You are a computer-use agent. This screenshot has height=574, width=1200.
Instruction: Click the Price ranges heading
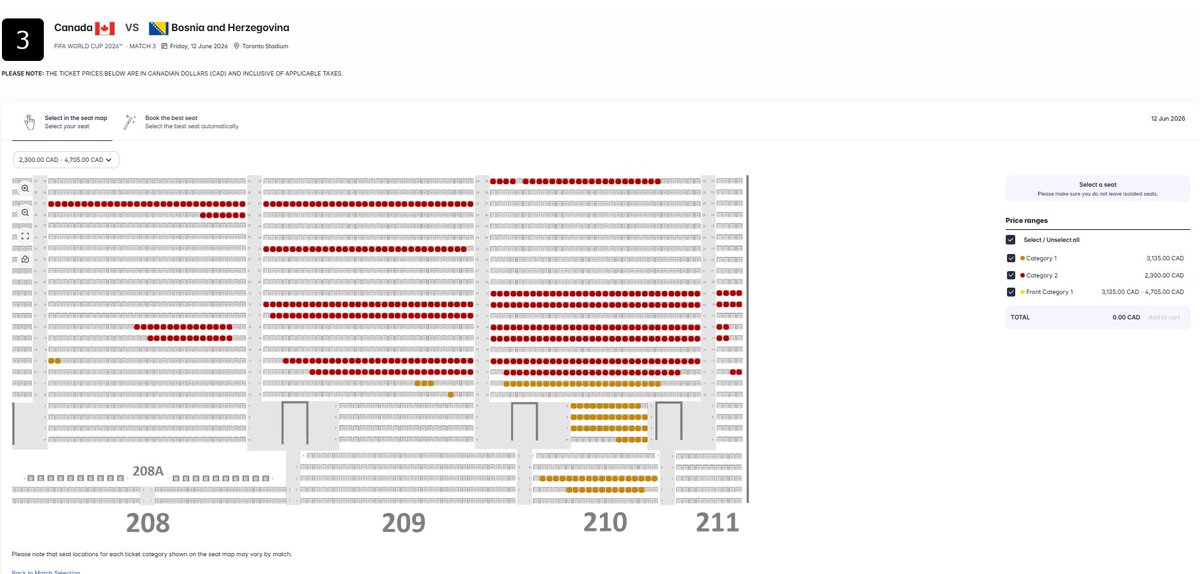pos(1027,220)
